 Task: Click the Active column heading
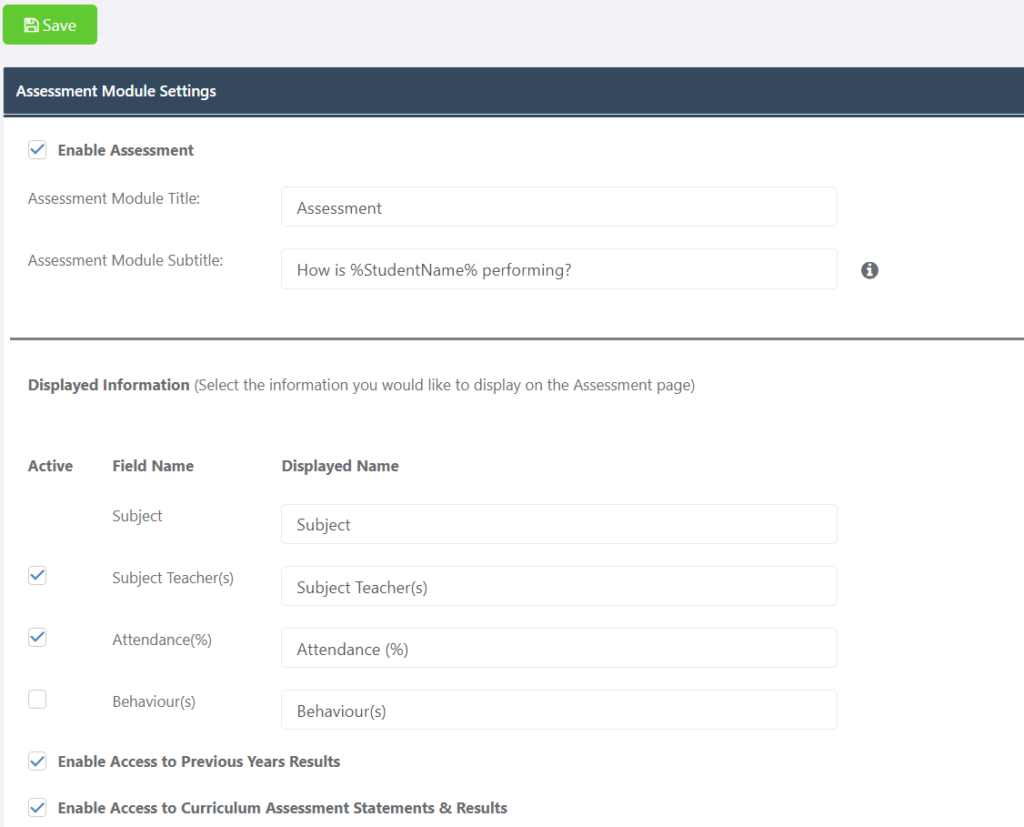click(50, 466)
